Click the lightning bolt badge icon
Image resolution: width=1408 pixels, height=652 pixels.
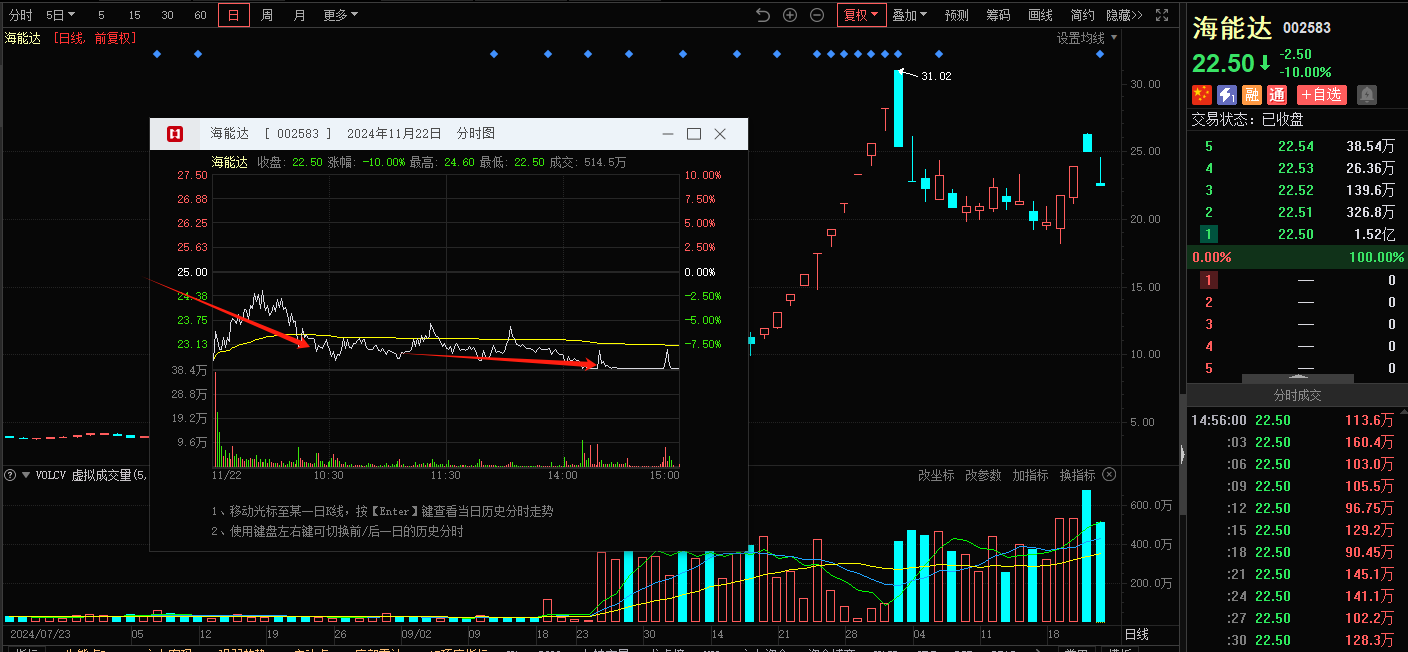click(x=1226, y=95)
